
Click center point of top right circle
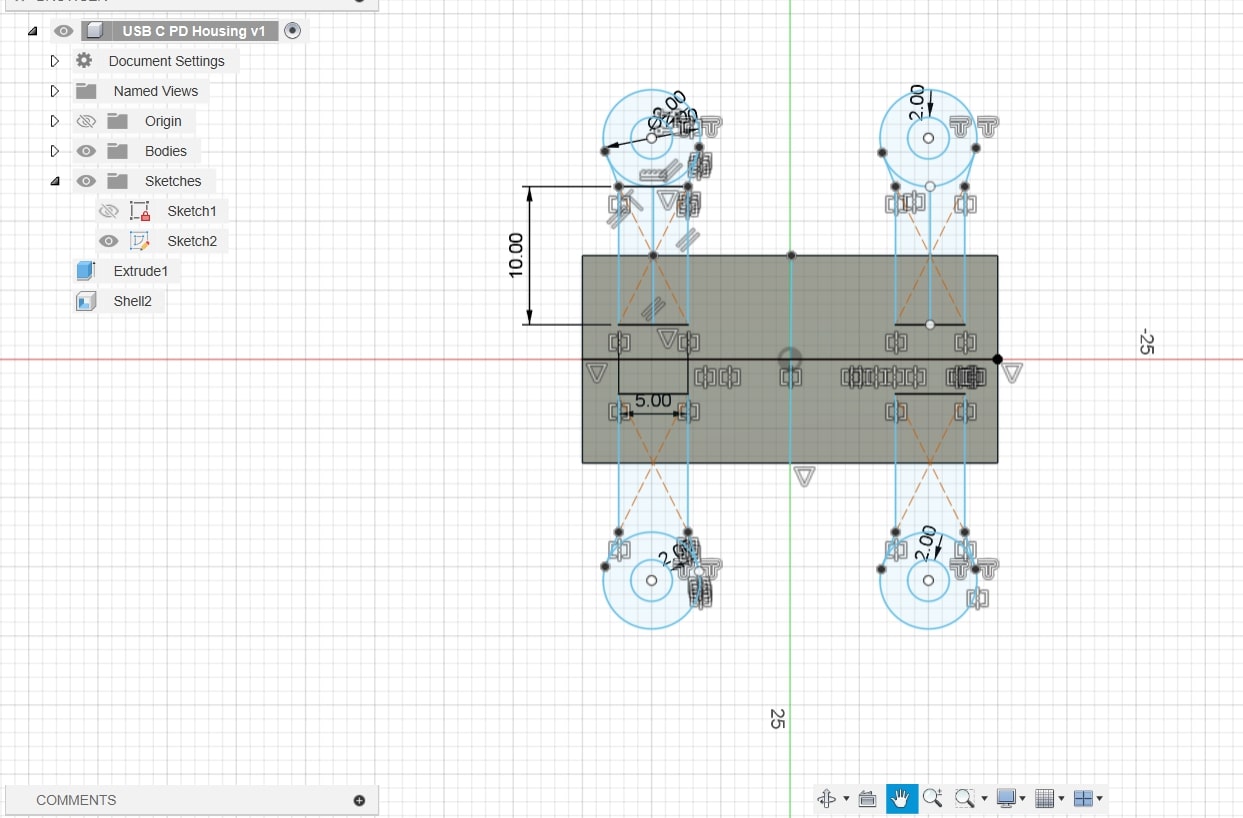929,138
